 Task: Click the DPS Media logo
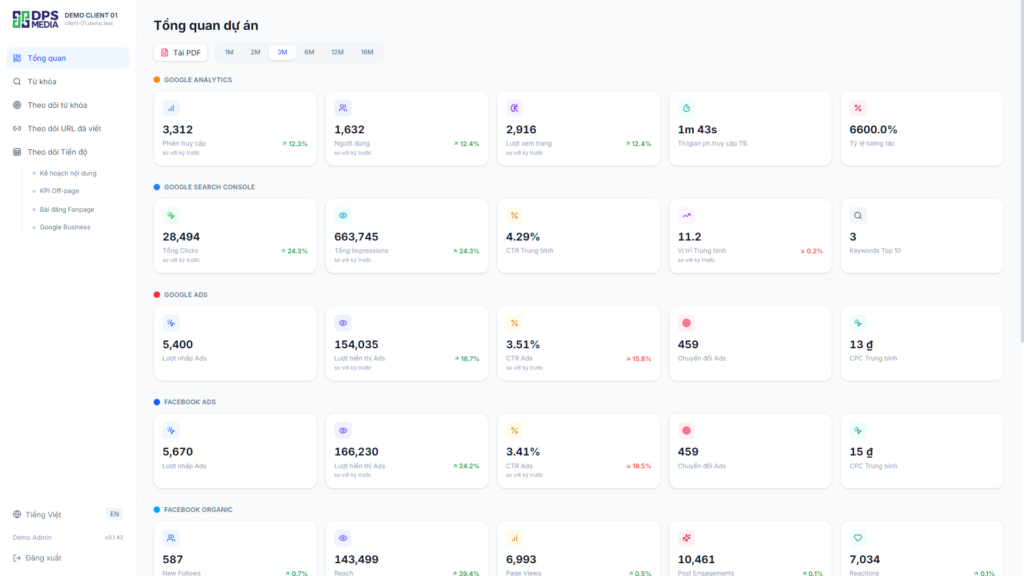click(35, 19)
